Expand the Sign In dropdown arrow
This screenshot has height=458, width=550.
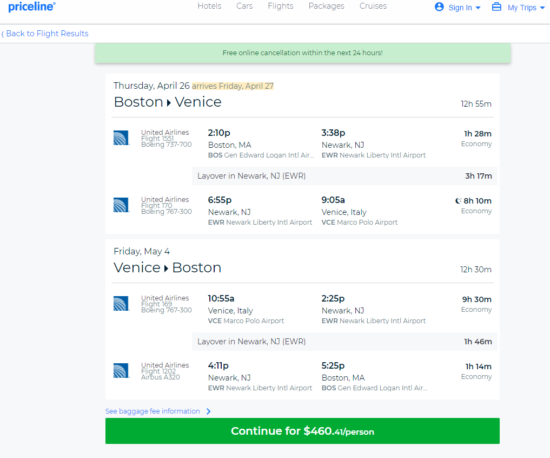click(478, 8)
